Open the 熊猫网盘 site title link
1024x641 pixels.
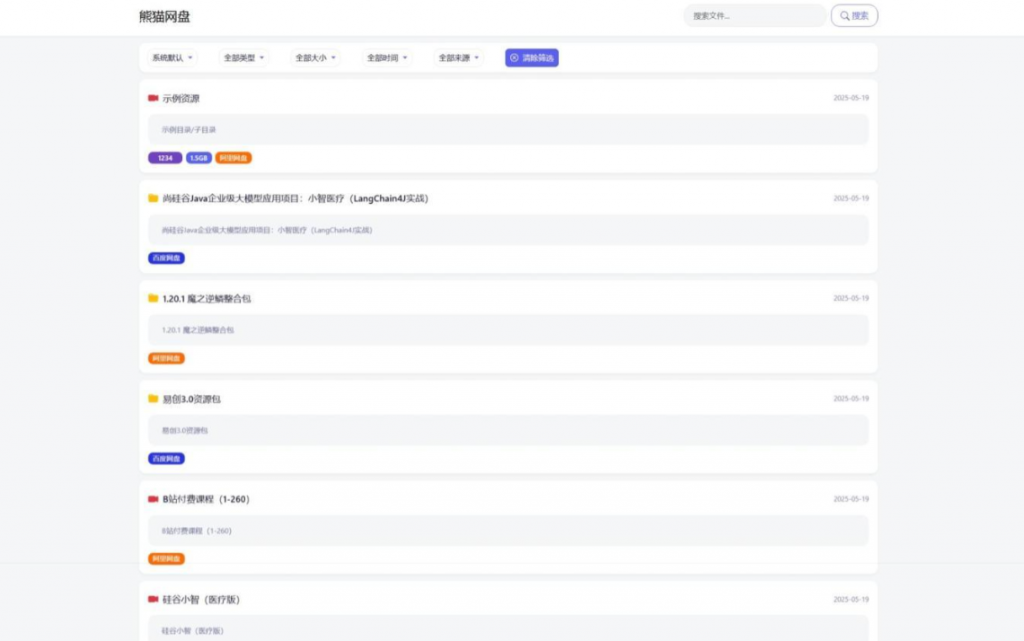click(165, 17)
